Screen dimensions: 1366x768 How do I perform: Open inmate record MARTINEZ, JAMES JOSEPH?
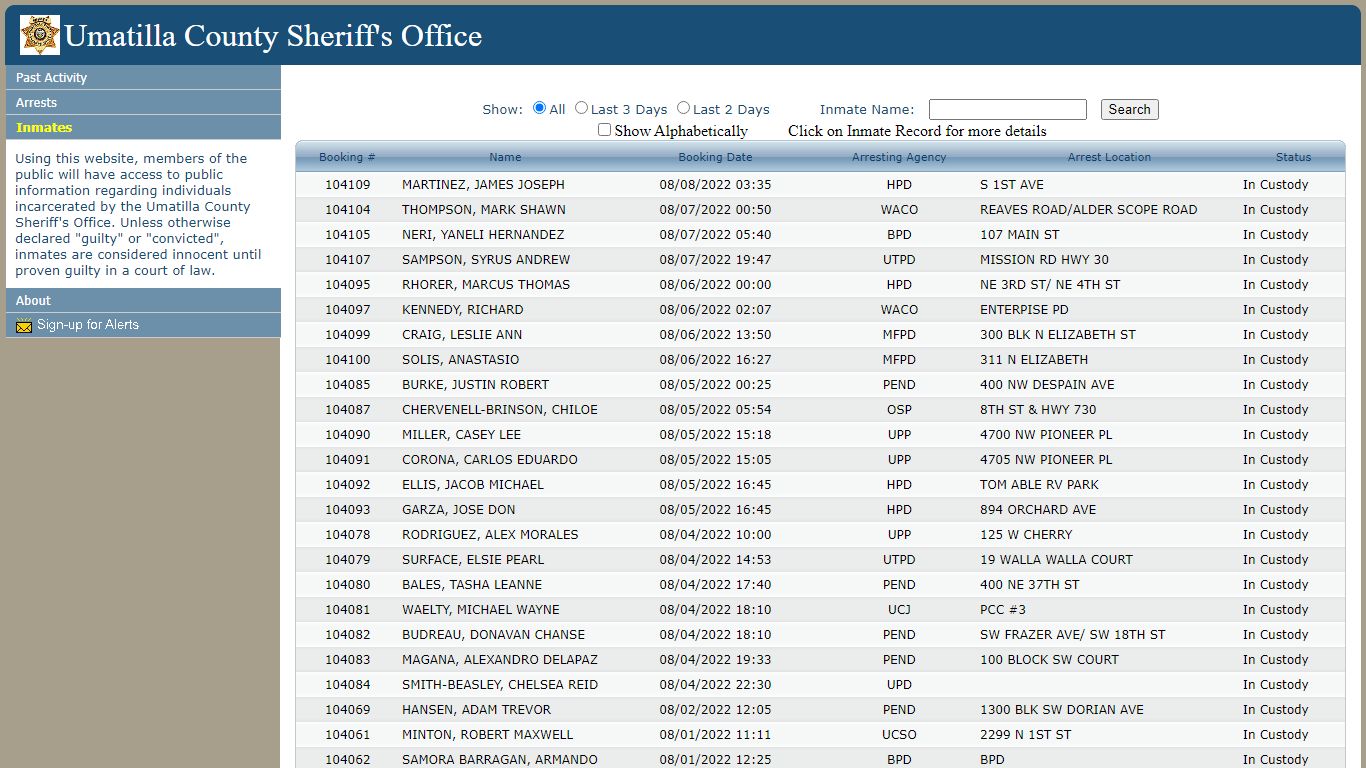(820, 185)
